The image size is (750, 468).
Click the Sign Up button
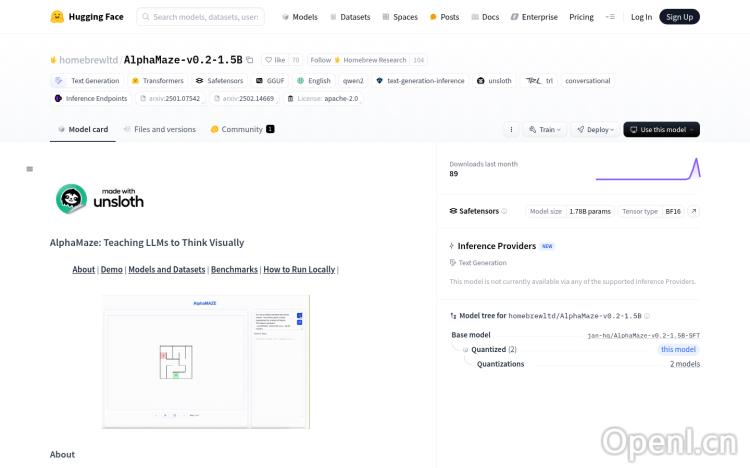tap(680, 17)
